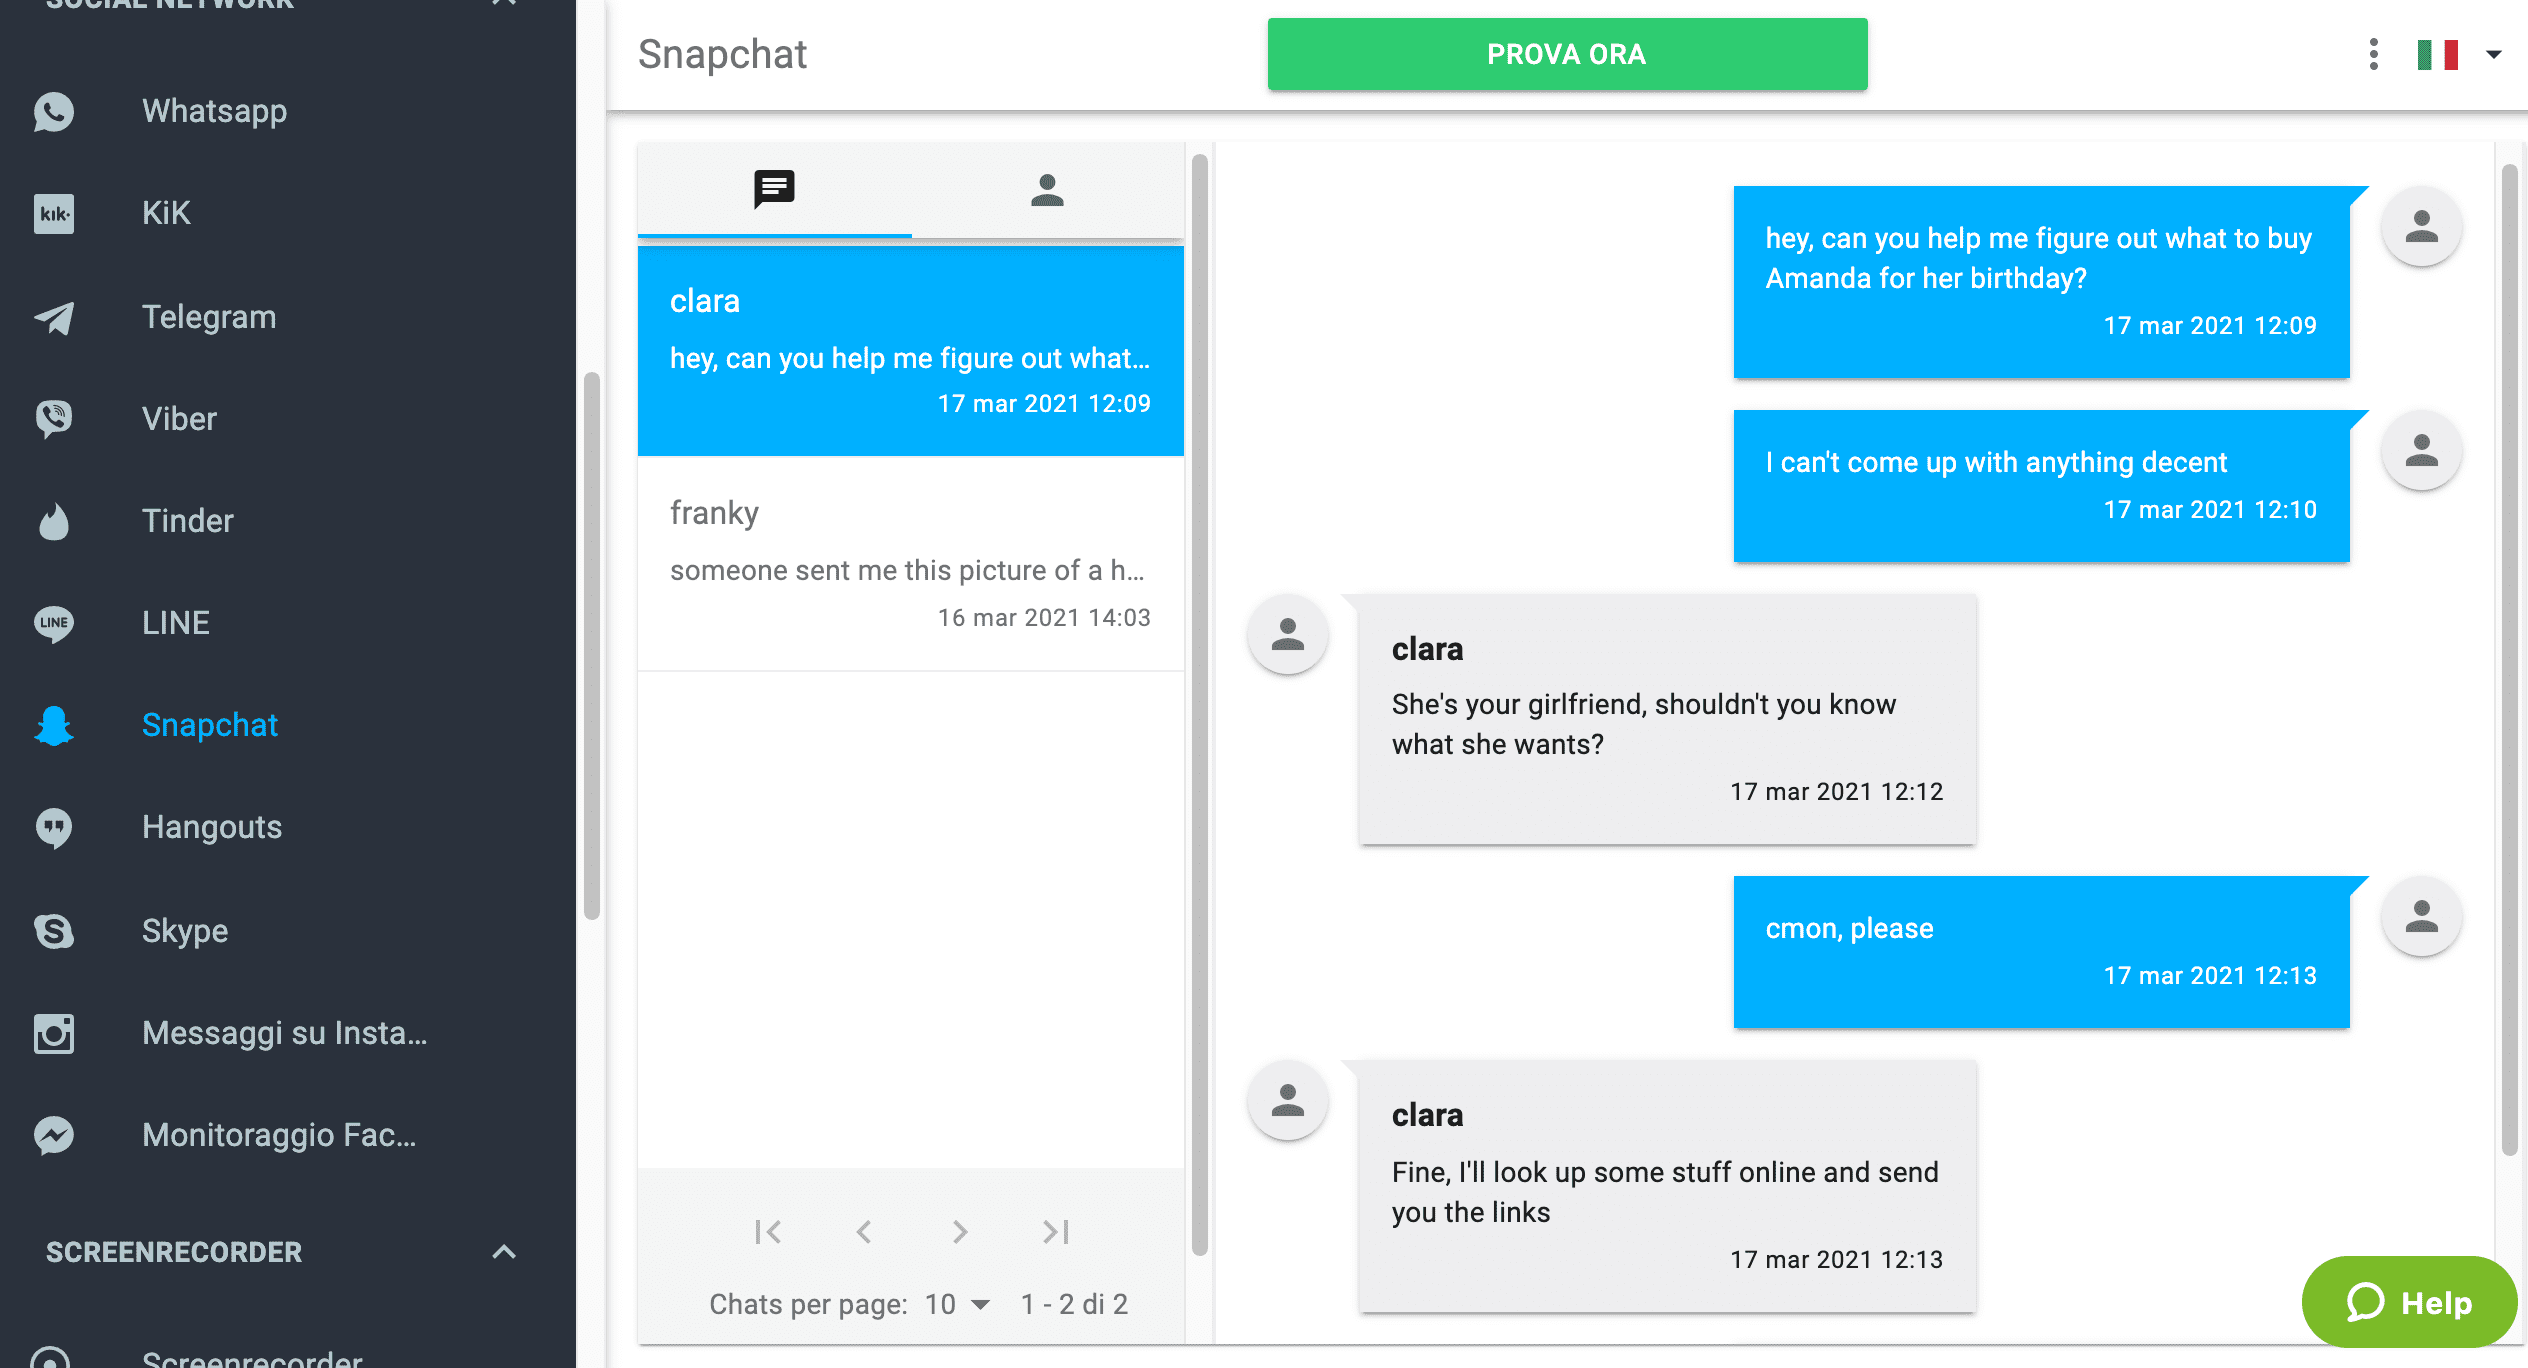The width and height of the screenshot is (2528, 1368).
Task: Open the three-dot options menu
Action: pyautogui.click(x=2373, y=54)
